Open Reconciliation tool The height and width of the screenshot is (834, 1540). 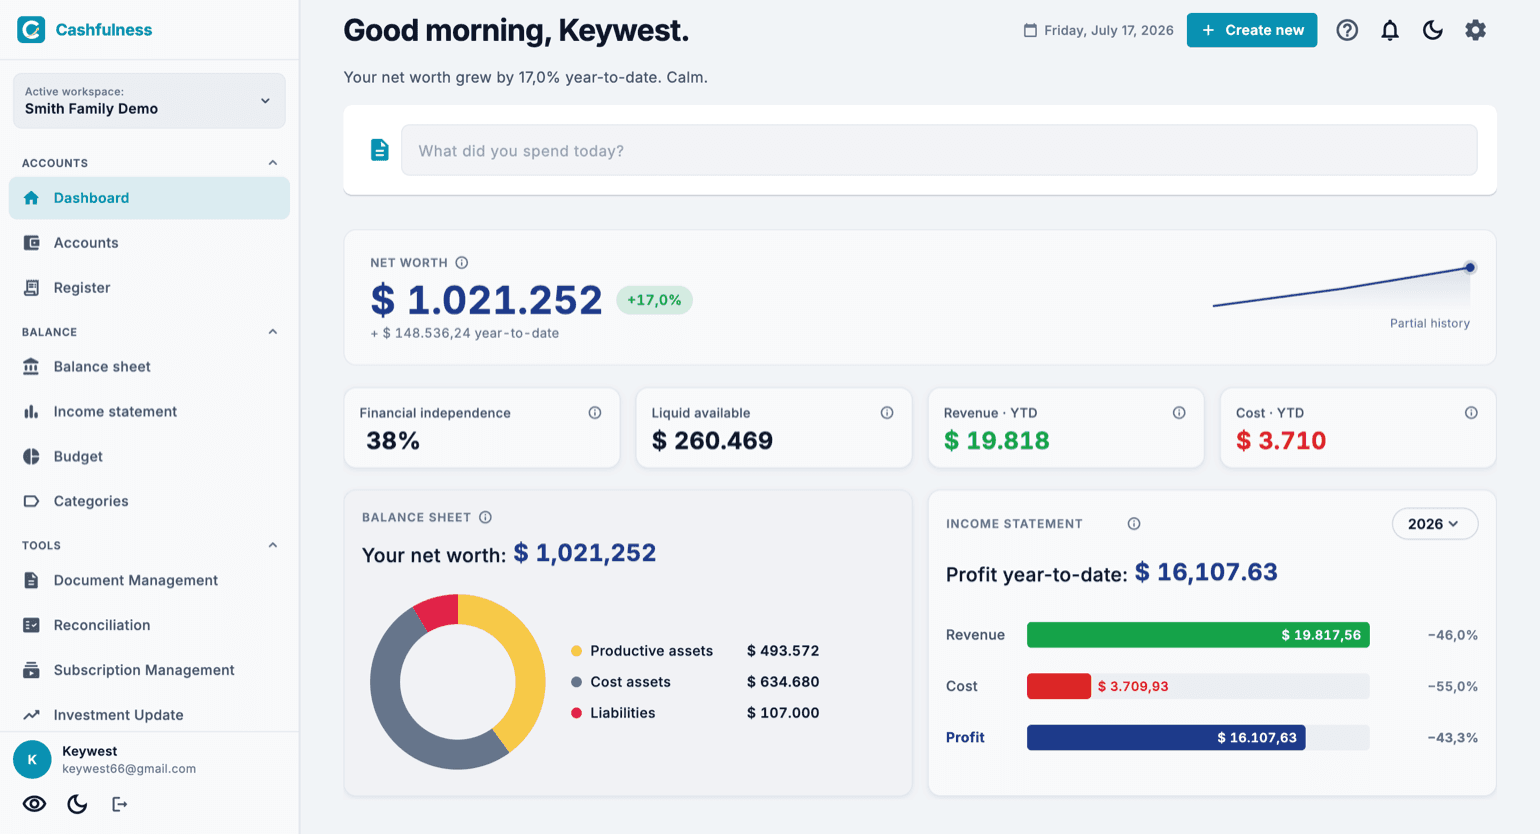[x=149, y=625]
